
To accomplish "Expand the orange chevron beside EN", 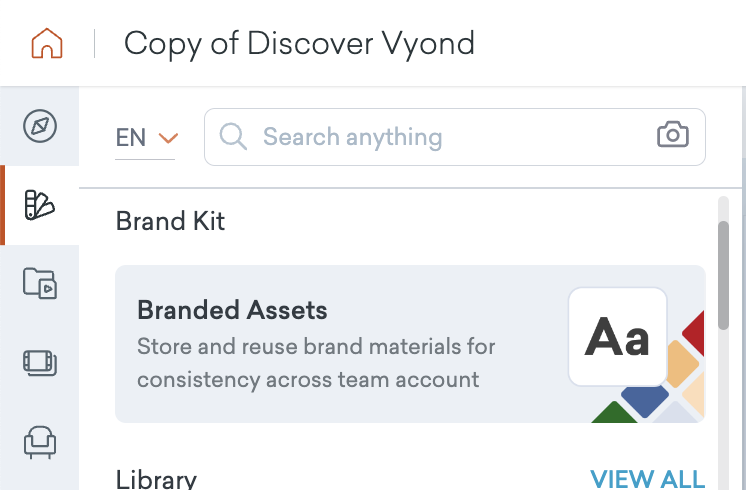I will click(x=168, y=138).
